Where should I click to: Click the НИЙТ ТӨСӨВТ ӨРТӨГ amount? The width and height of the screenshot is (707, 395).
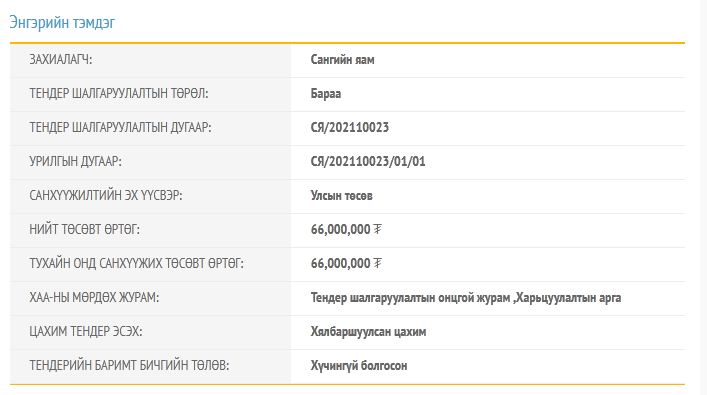point(340,230)
